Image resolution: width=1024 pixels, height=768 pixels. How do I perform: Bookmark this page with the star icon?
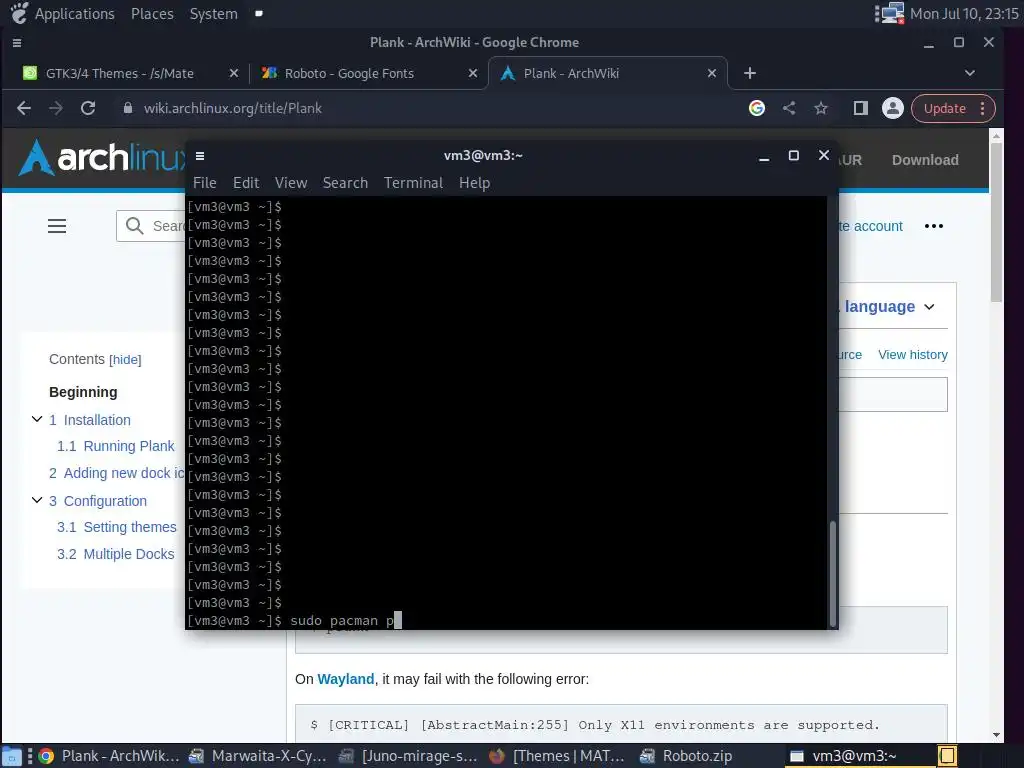click(x=821, y=108)
